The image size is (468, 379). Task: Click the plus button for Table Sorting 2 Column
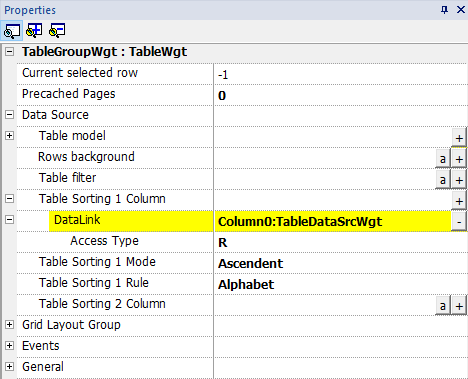(x=459, y=306)
